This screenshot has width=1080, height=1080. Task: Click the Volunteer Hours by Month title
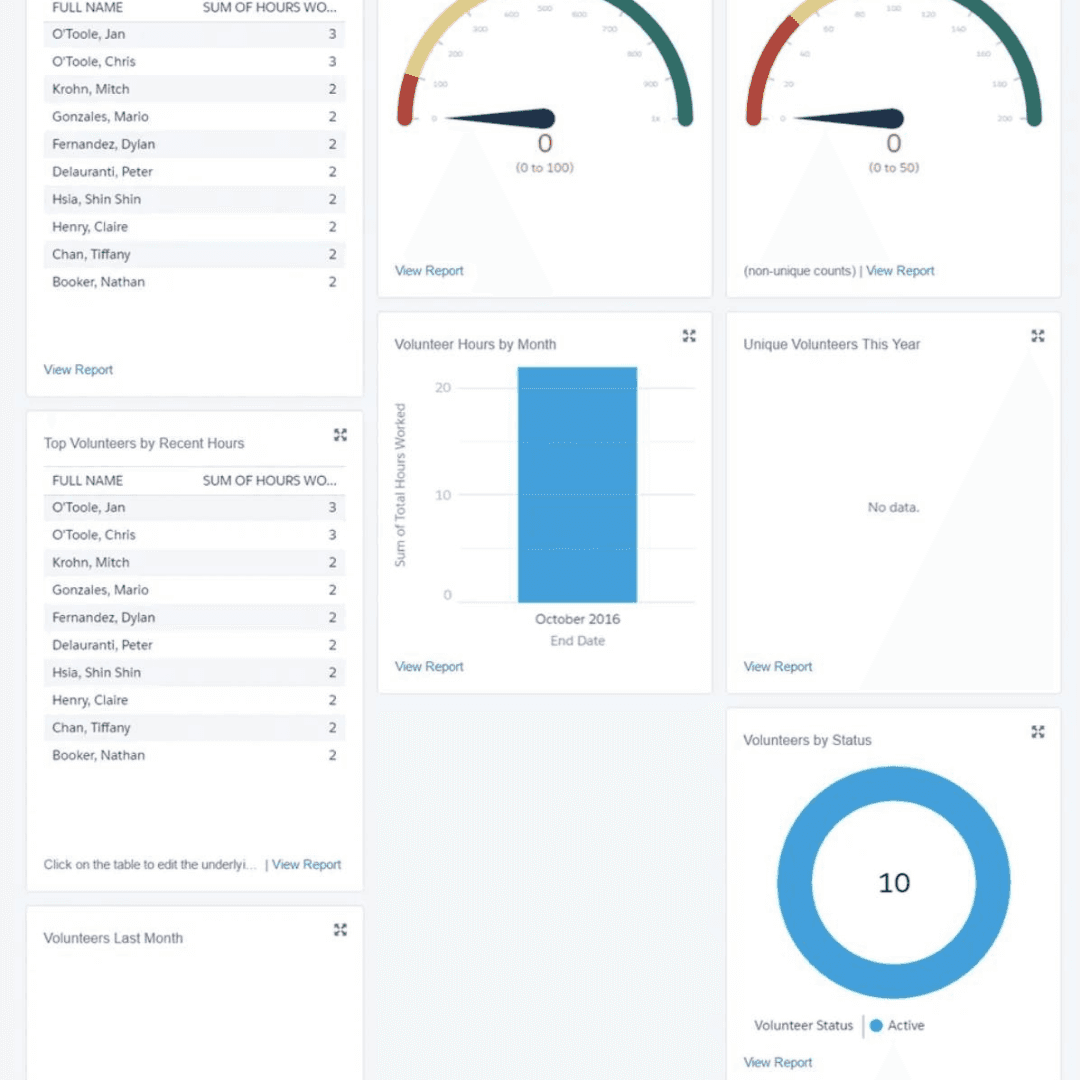click(475, 344)
